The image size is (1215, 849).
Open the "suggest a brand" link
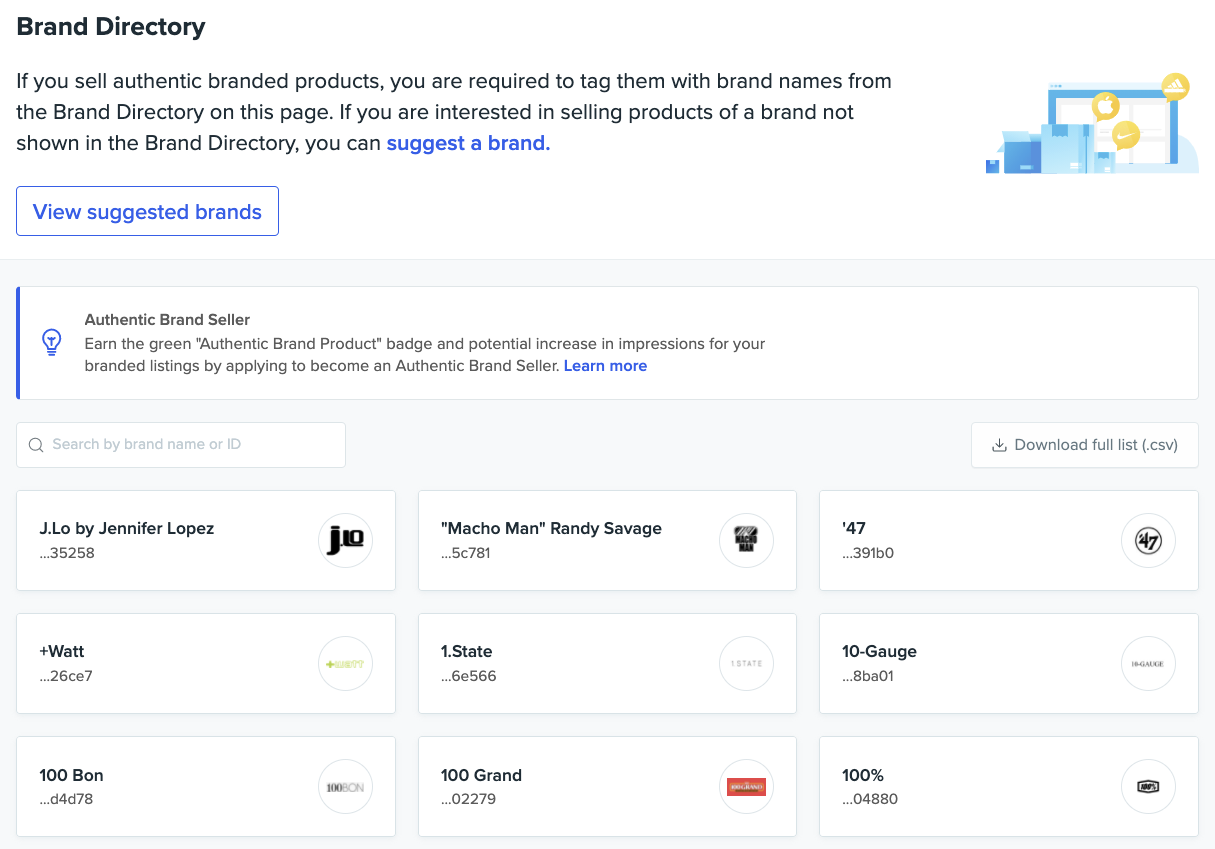(x=468, y=143)
